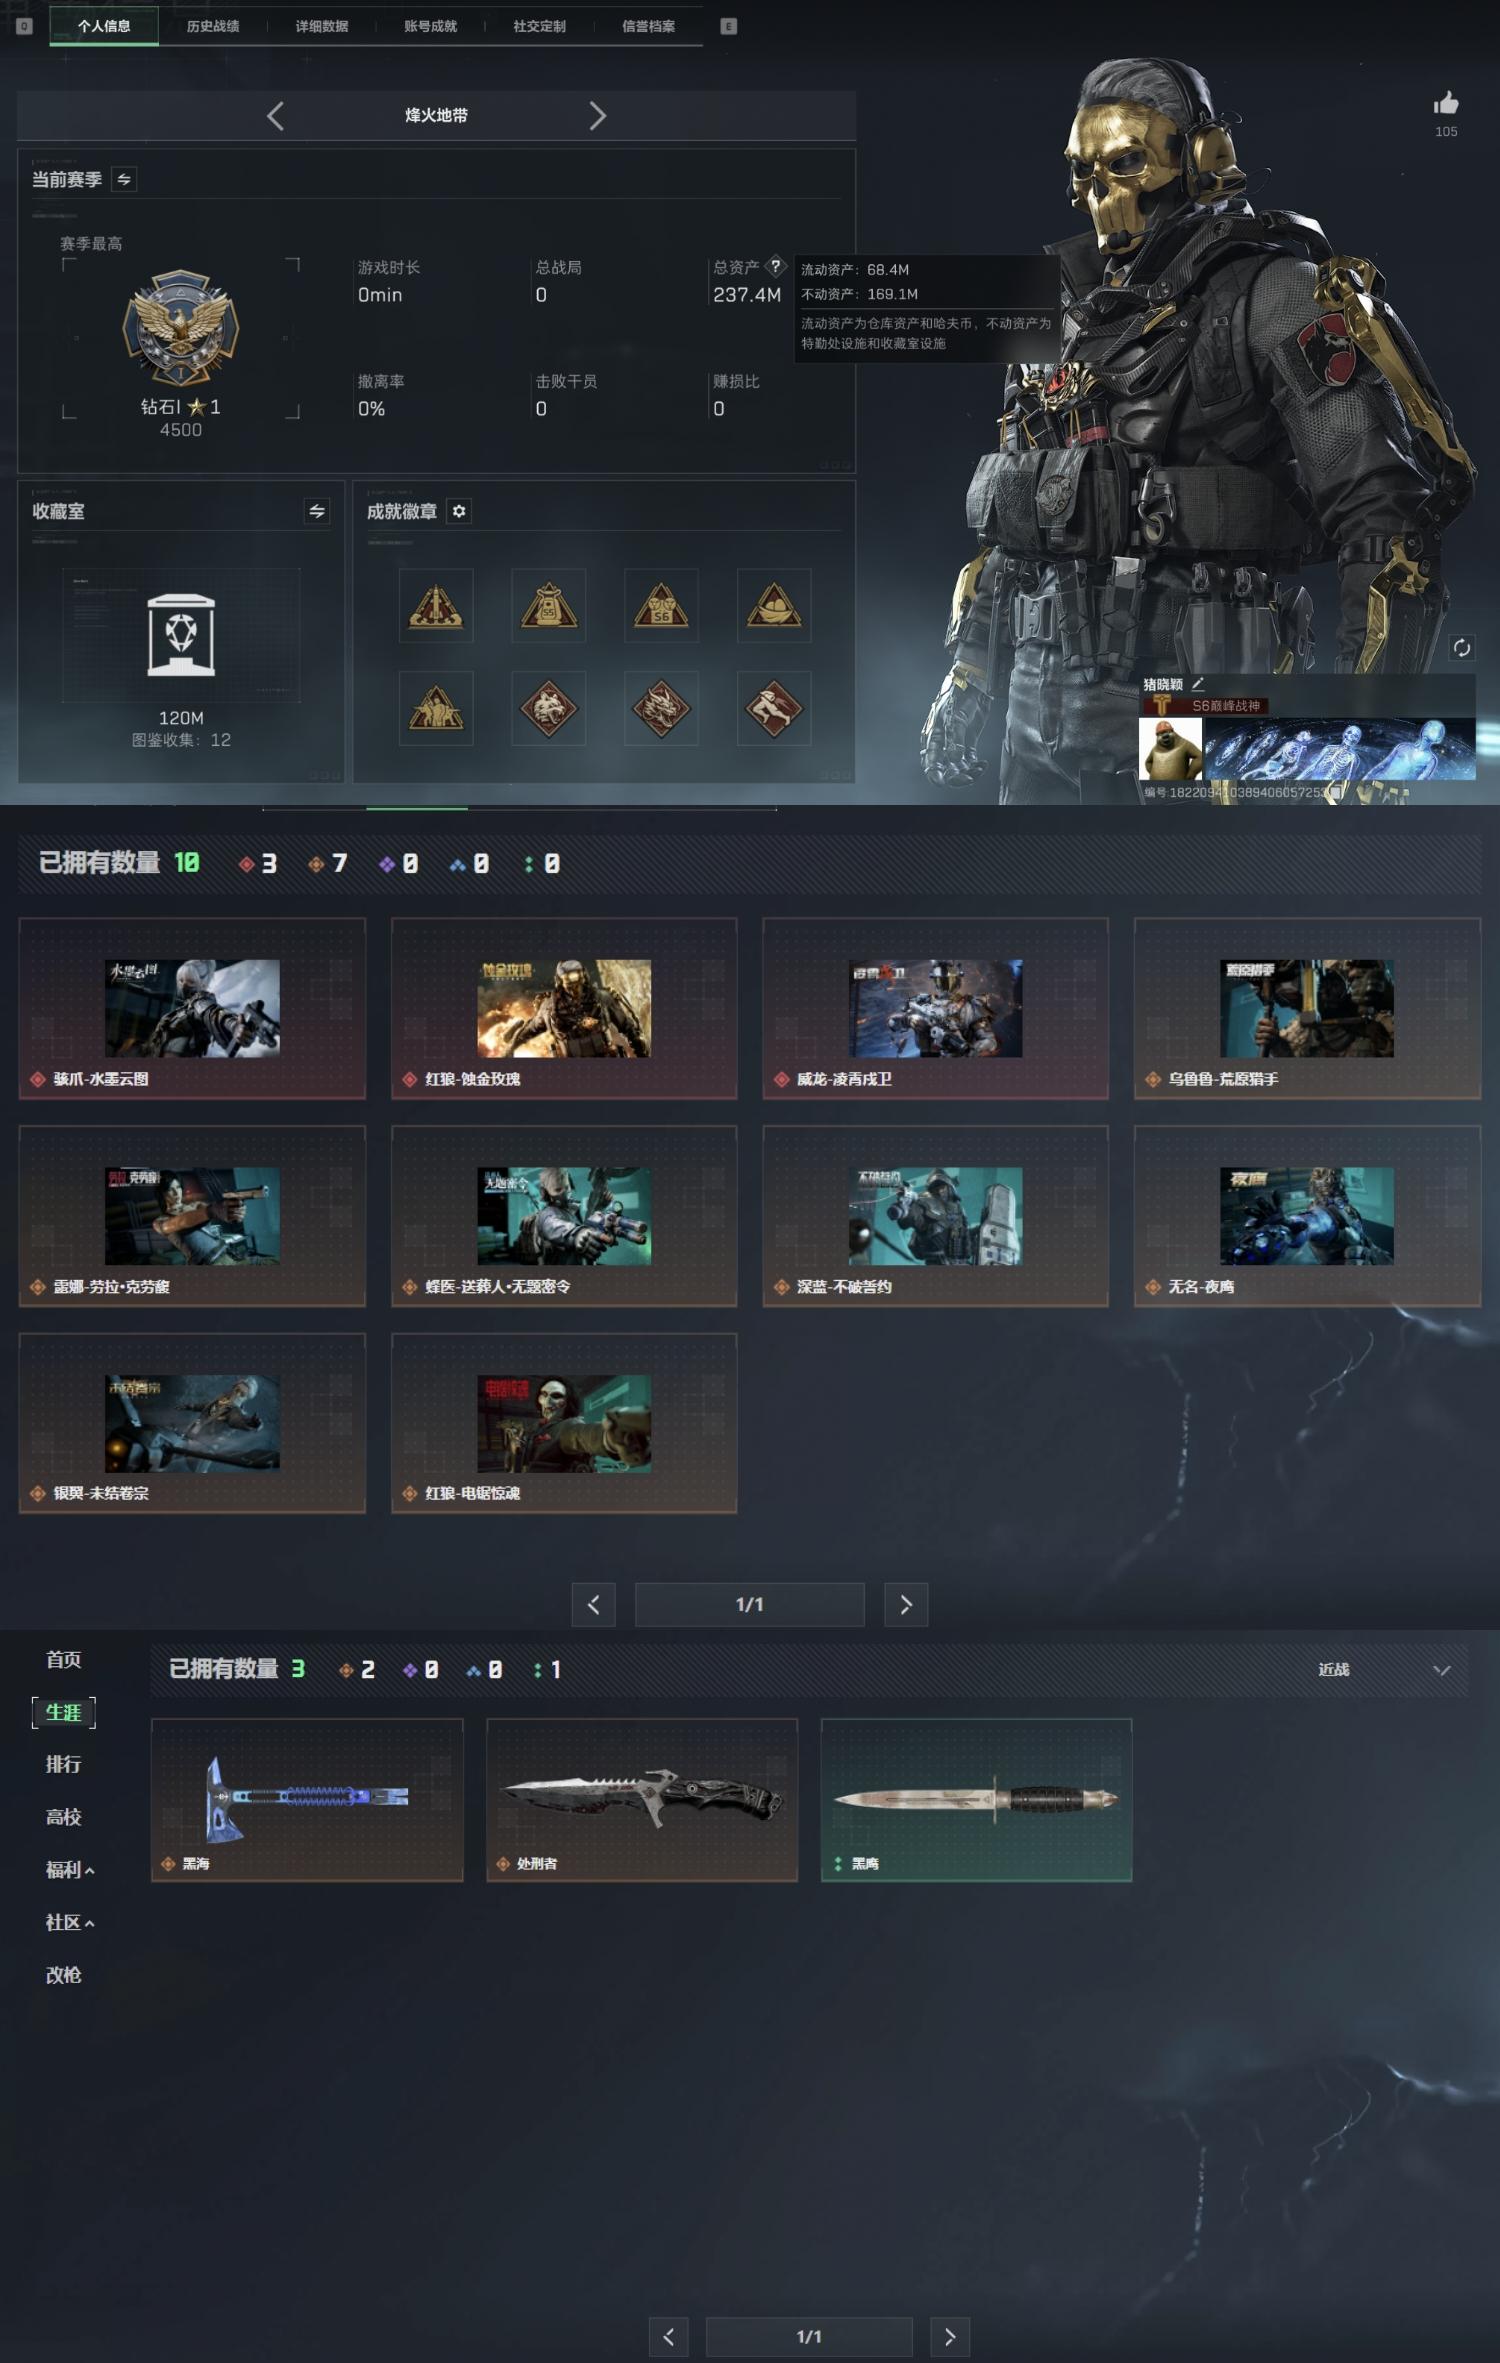Click the thumbs-up like icon
The image size is (1500, 2363).
(x=1446, y=103)
